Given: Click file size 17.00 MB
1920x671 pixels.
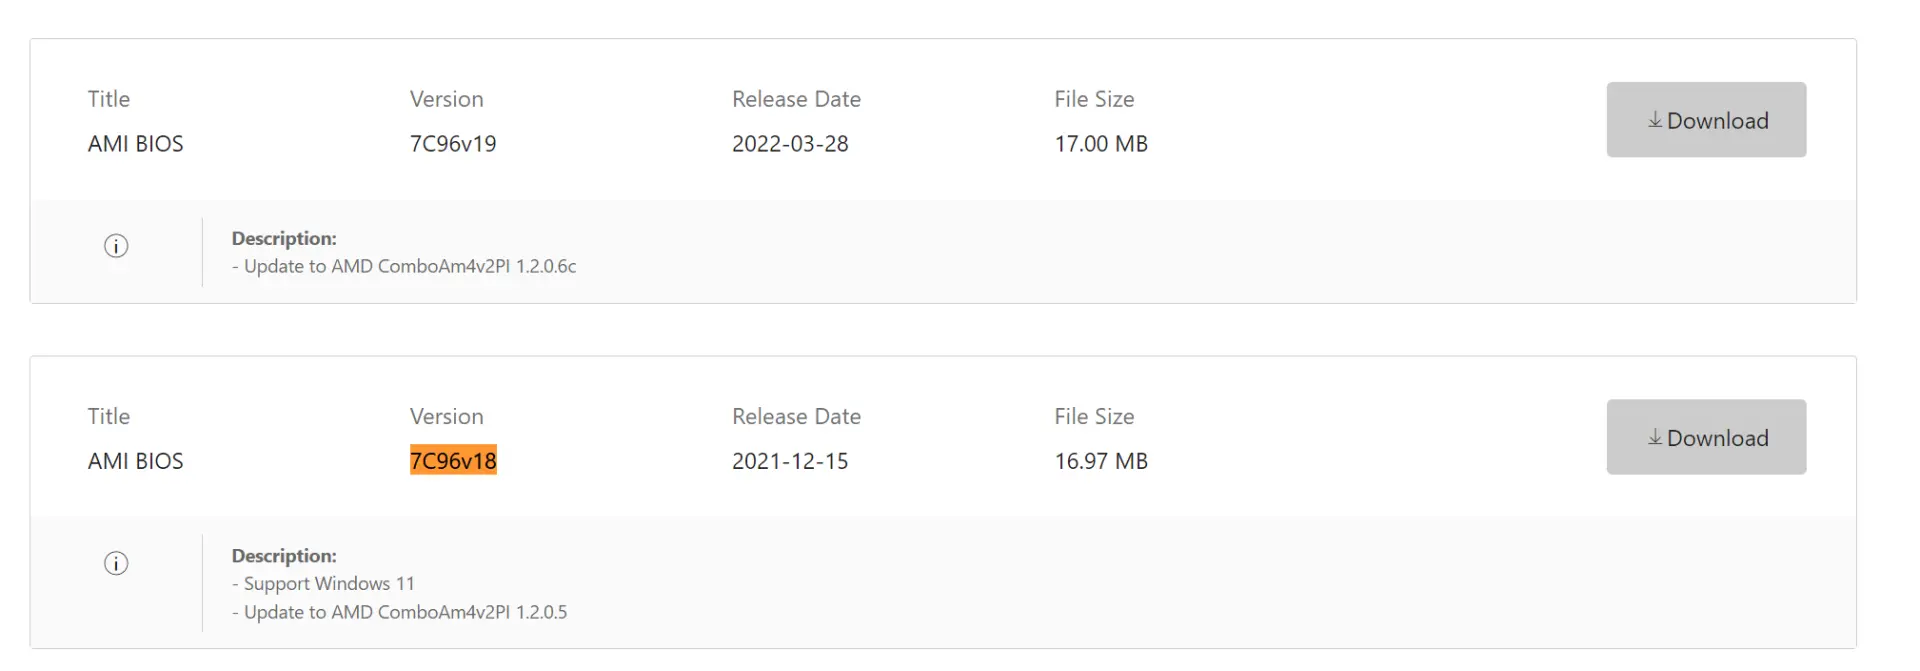Looking at the screenshot, I should pyautogui.click(x=1101, y=143).
